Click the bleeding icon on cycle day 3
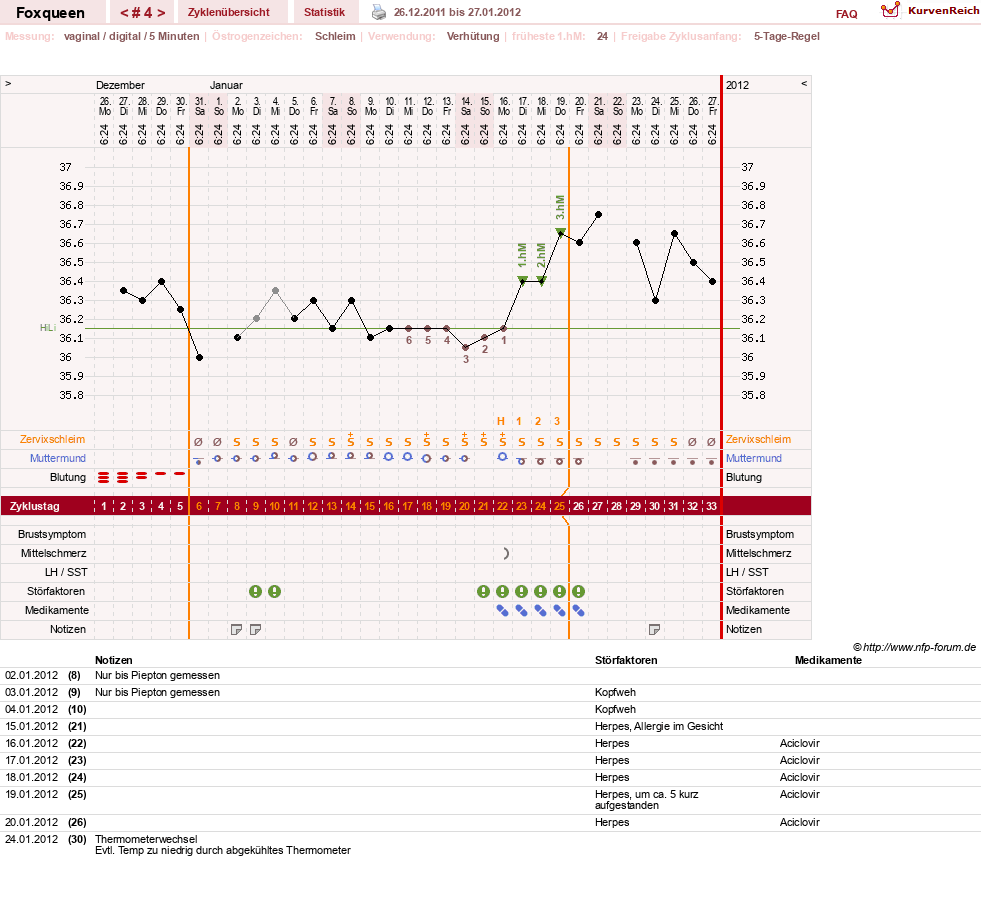Image resolution: width=981 pixels, height=907 pixels. (x=142, y=476)
